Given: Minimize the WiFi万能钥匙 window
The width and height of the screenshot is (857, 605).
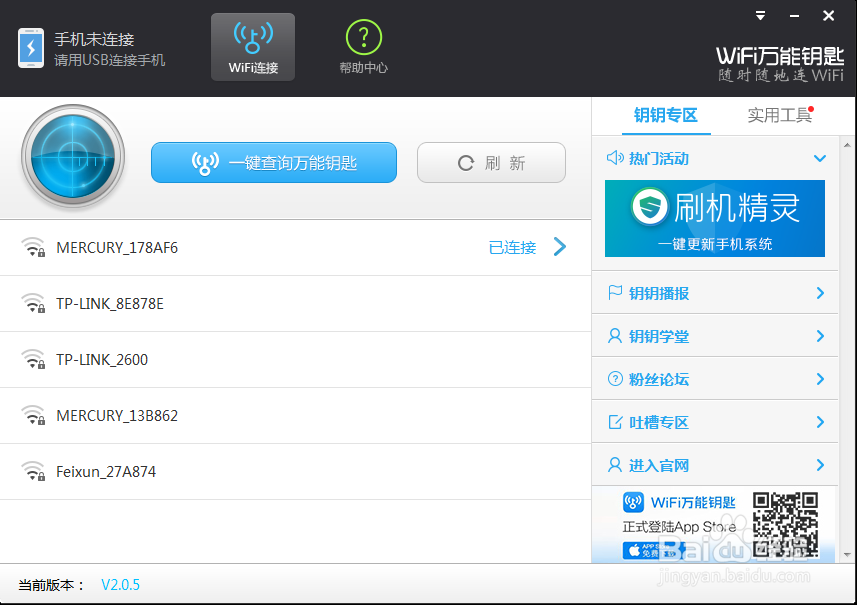Looking at the screenshot, I should (794, 16).
